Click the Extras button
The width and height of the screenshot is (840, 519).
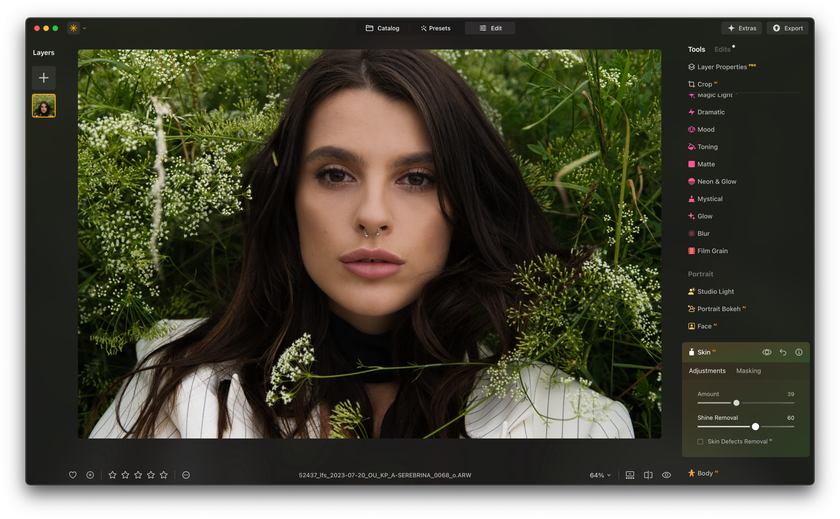pos(741,28)
